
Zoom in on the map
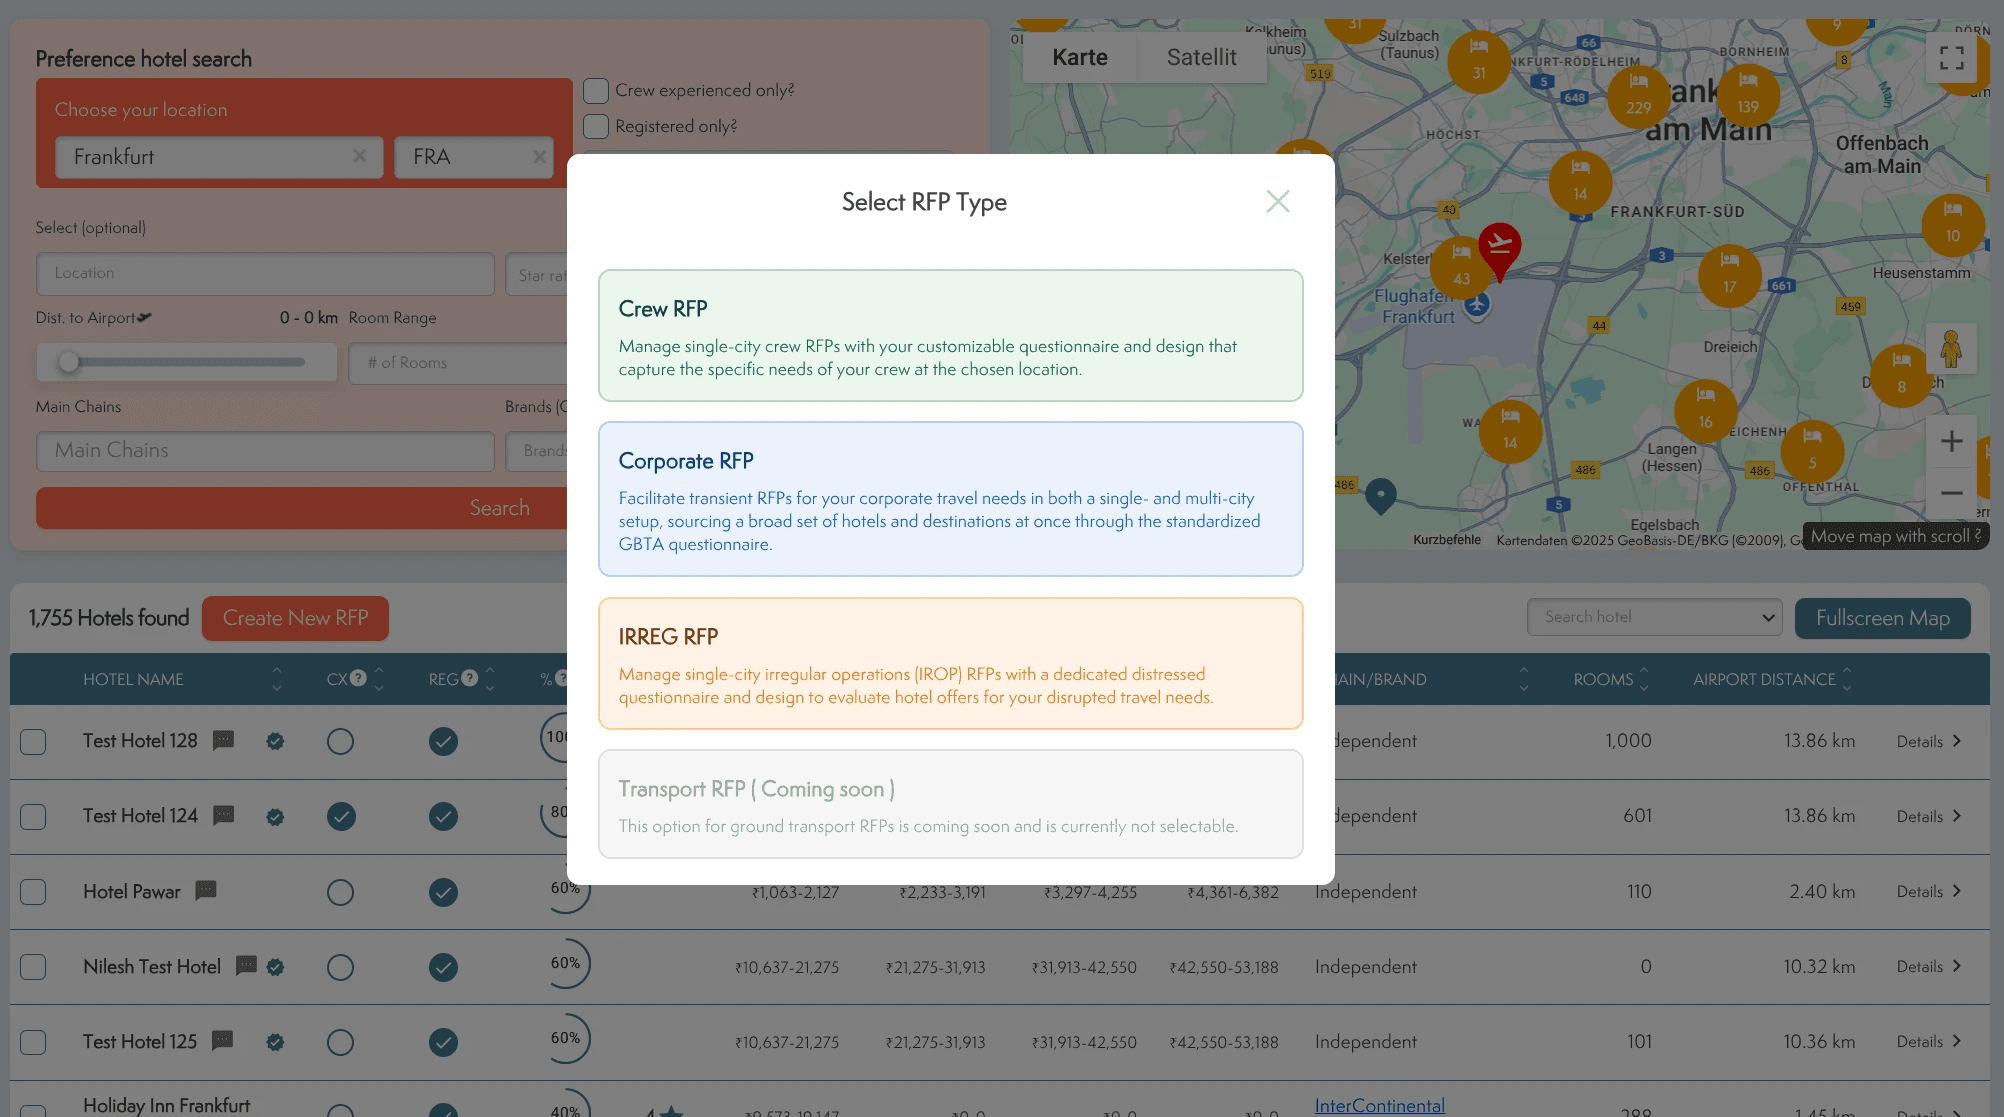[x=1950, y=441]
